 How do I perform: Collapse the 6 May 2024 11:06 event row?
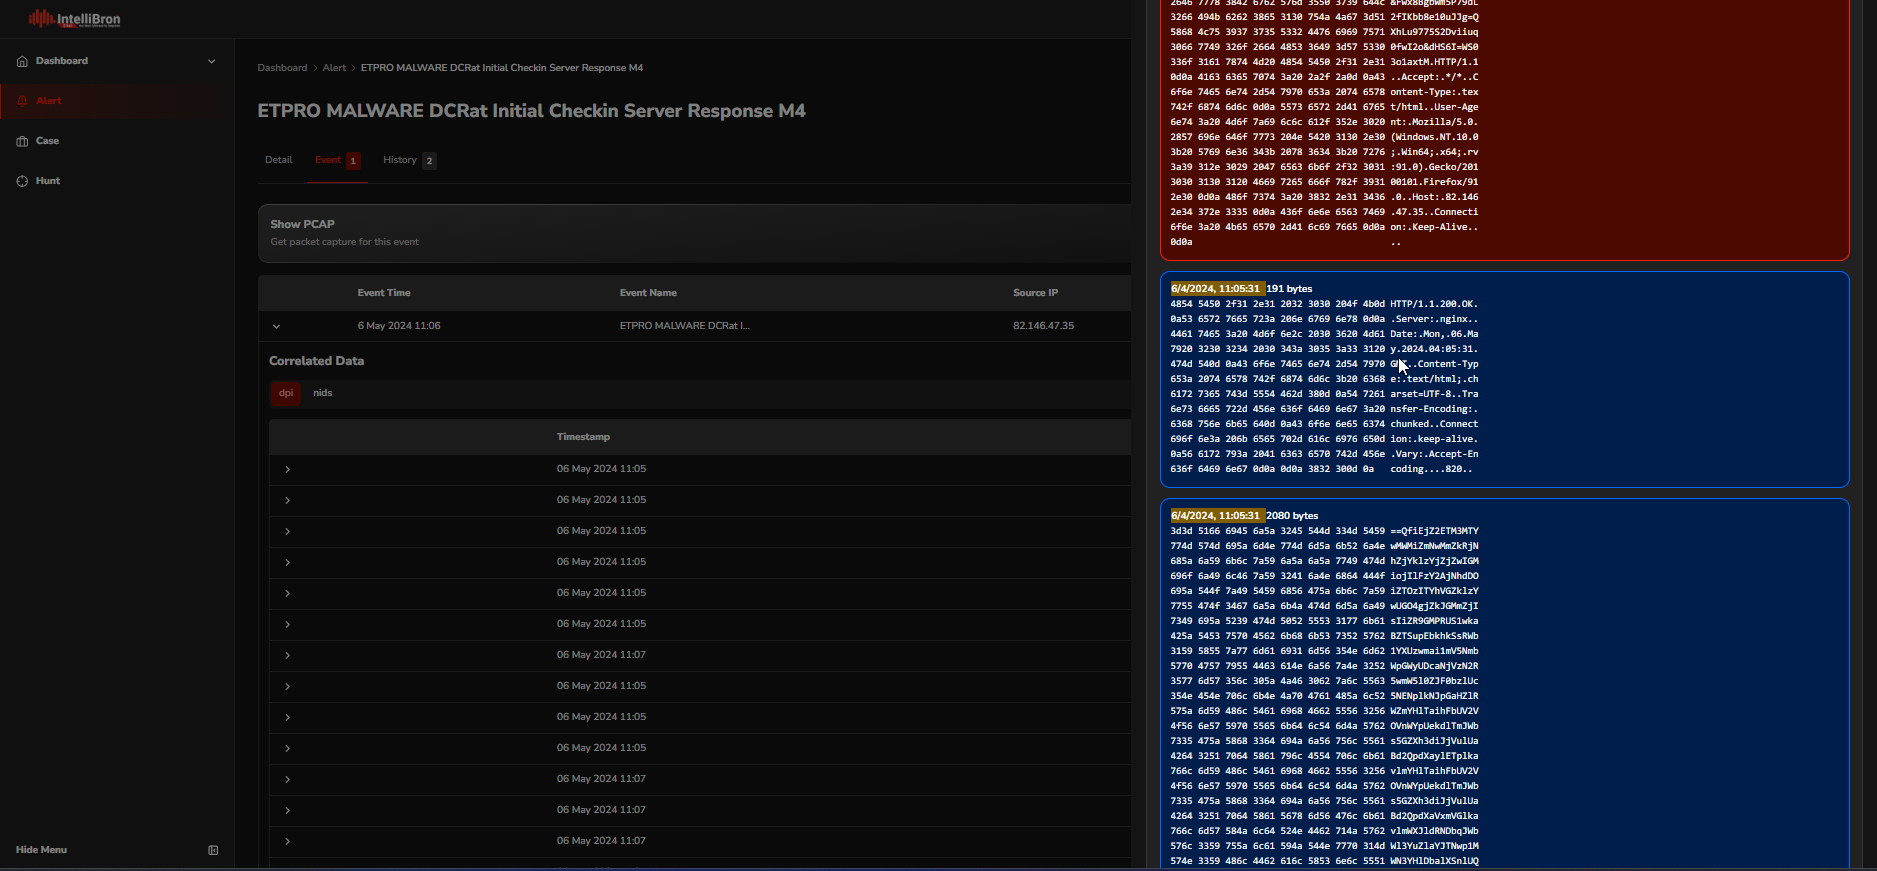(x=277, y=326)
